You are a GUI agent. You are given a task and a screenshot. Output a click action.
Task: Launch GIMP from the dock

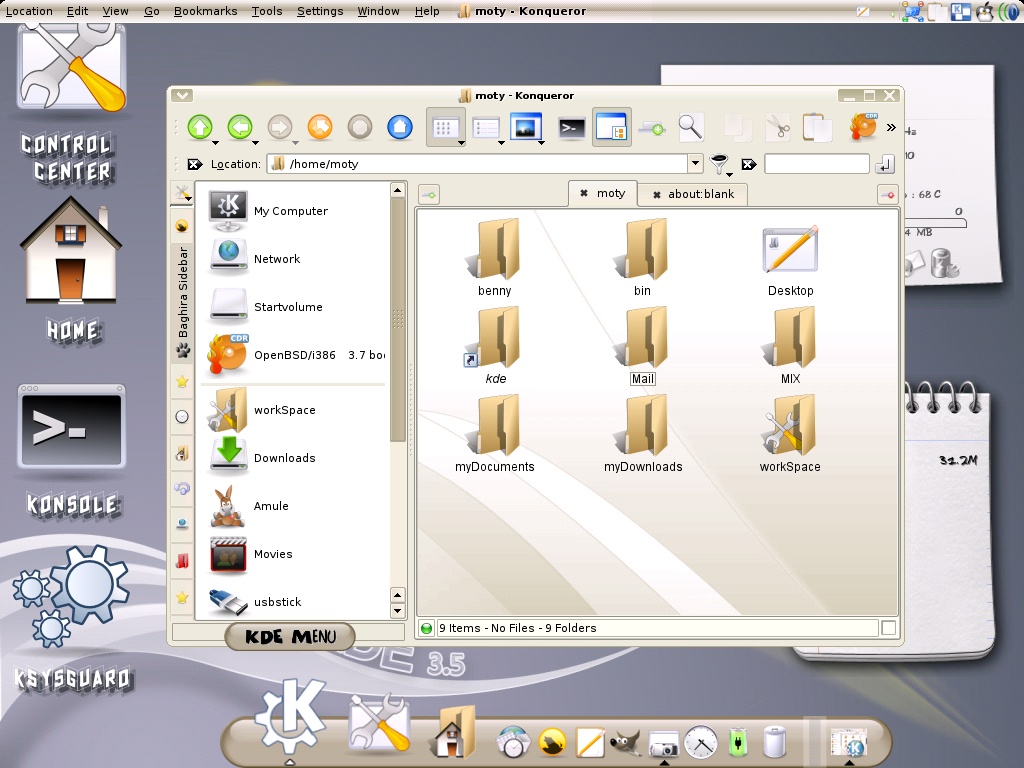(626, 742)
